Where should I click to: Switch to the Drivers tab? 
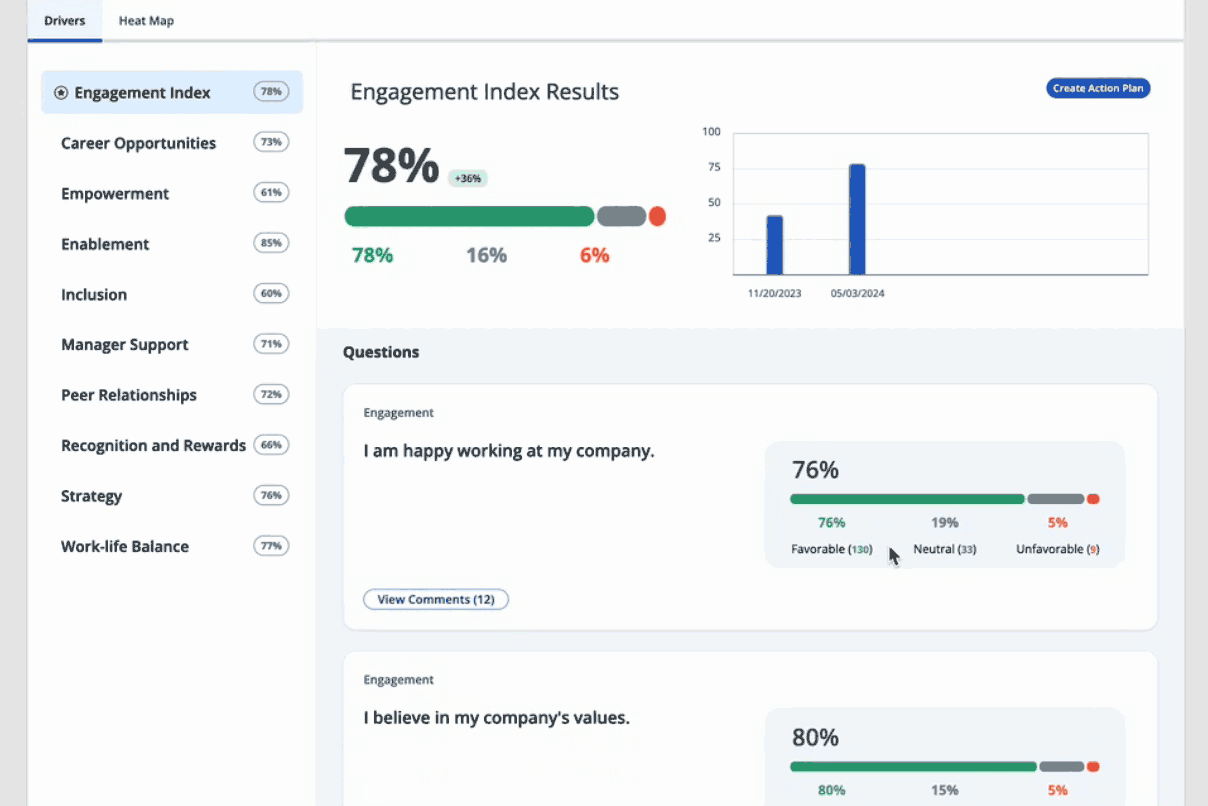[x=65, y=20]
